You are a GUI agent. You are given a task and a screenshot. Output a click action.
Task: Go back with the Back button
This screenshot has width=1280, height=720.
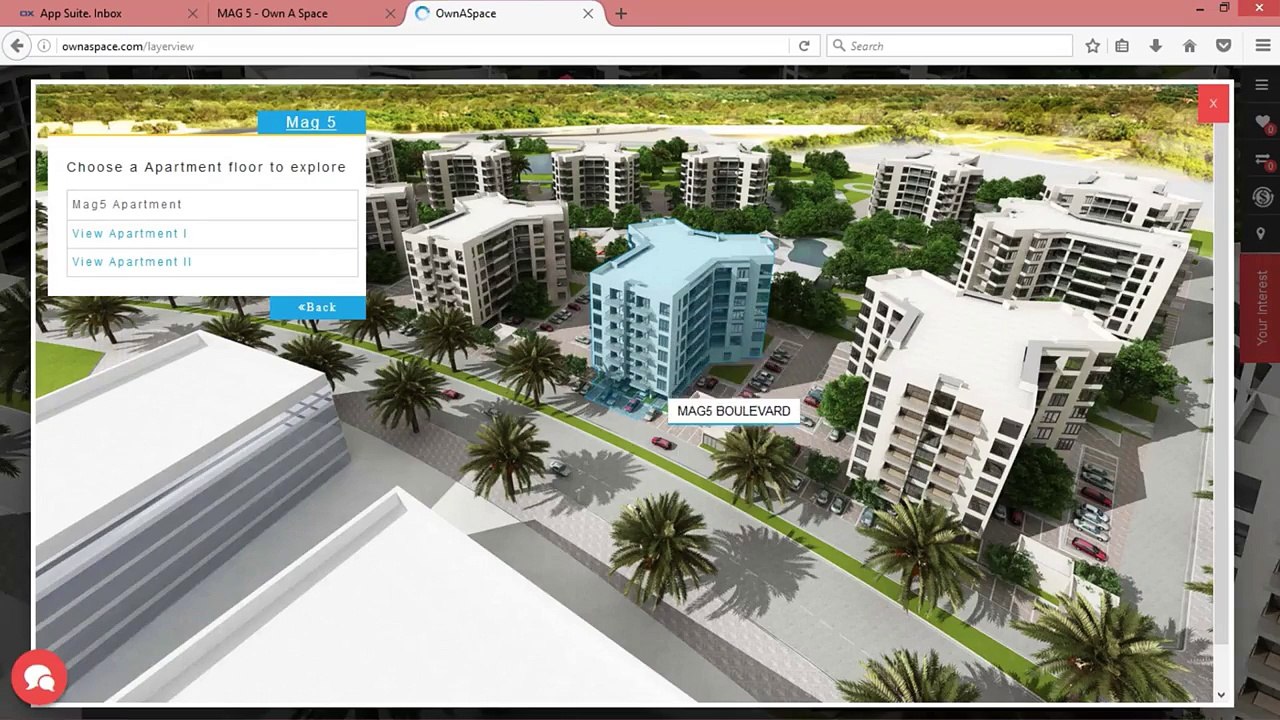click(x=317, y=307)
